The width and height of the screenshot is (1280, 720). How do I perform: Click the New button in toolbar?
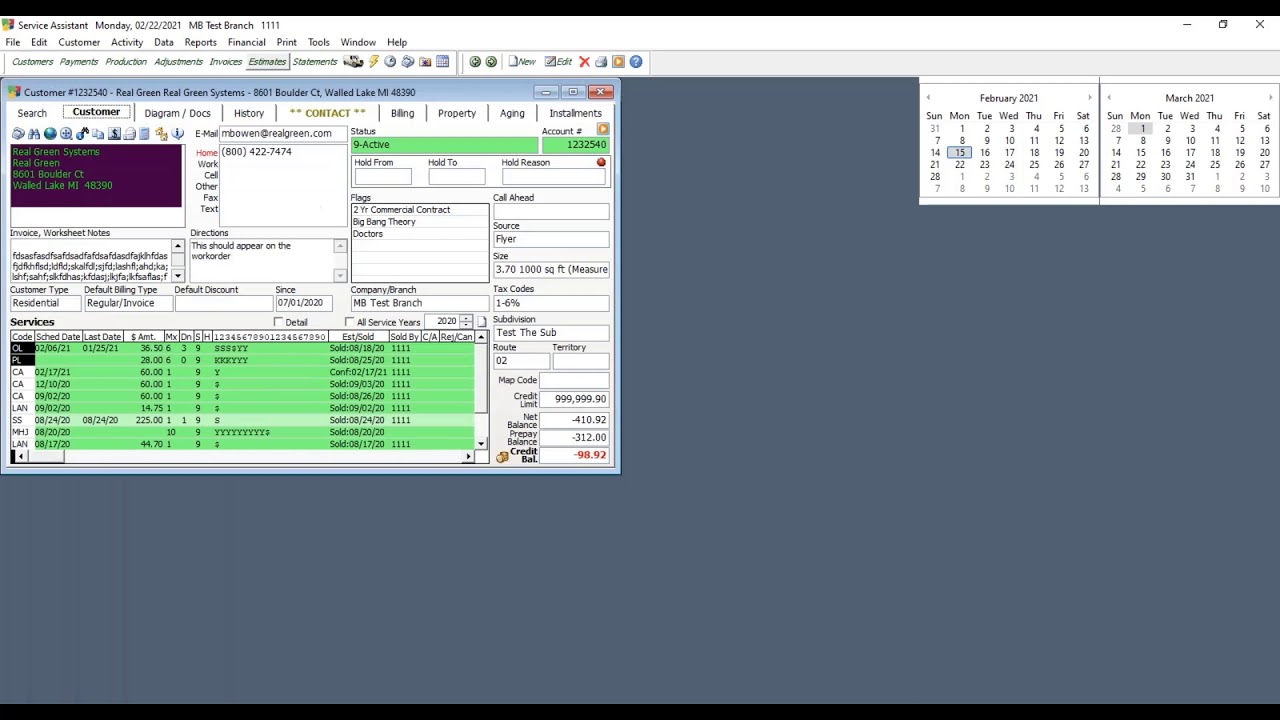pyautogui.click(x=522, y=62)
